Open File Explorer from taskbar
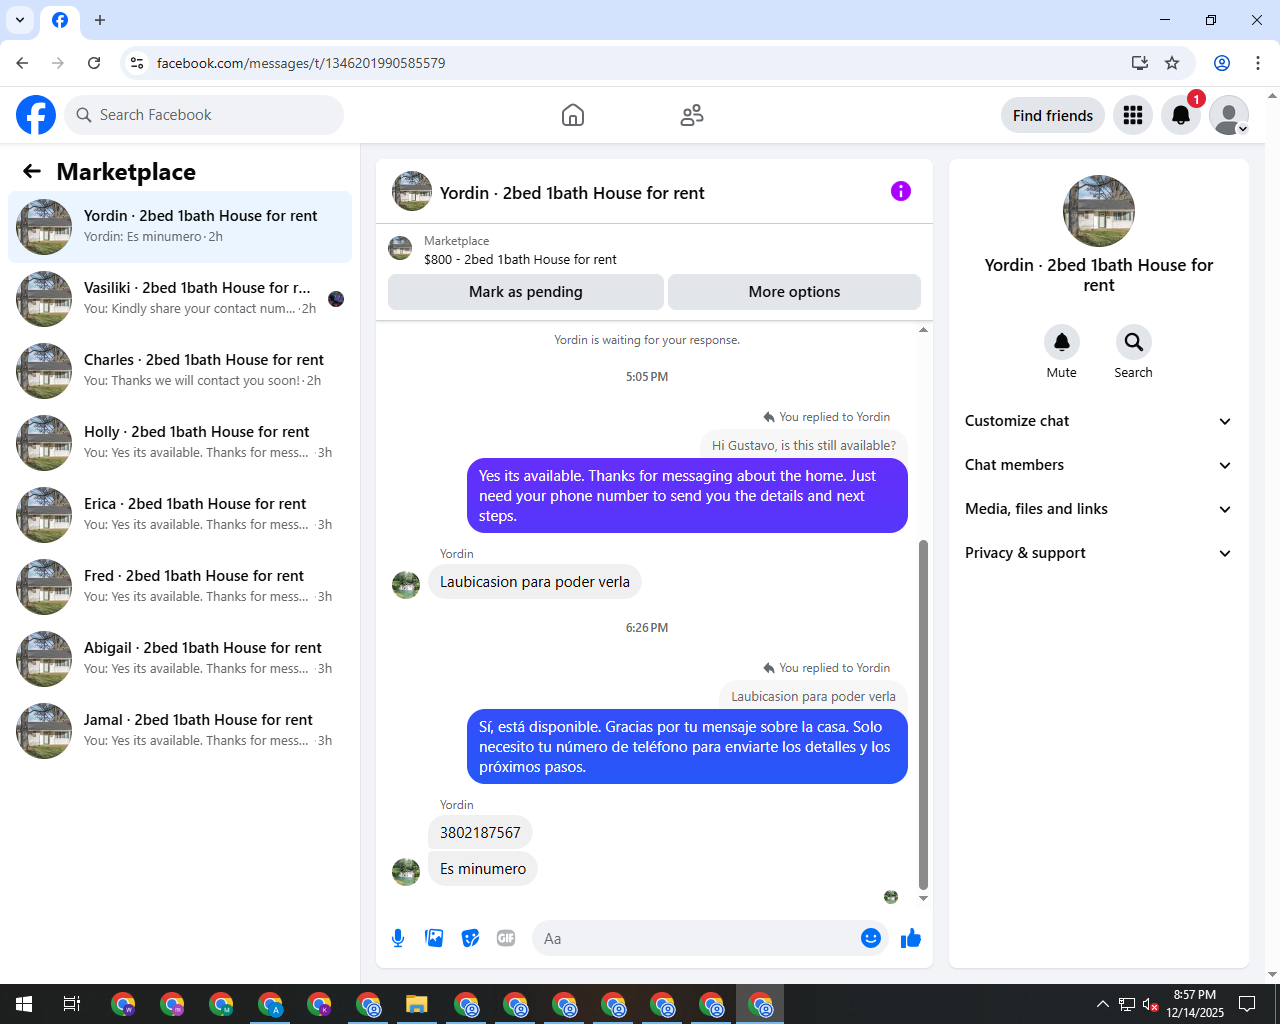The image size is (1280, 1024). click(417, 1004)
